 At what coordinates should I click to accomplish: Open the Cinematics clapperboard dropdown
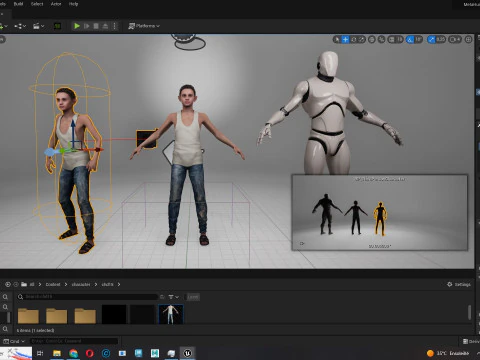pyautogui.click(x=38, y=26)
